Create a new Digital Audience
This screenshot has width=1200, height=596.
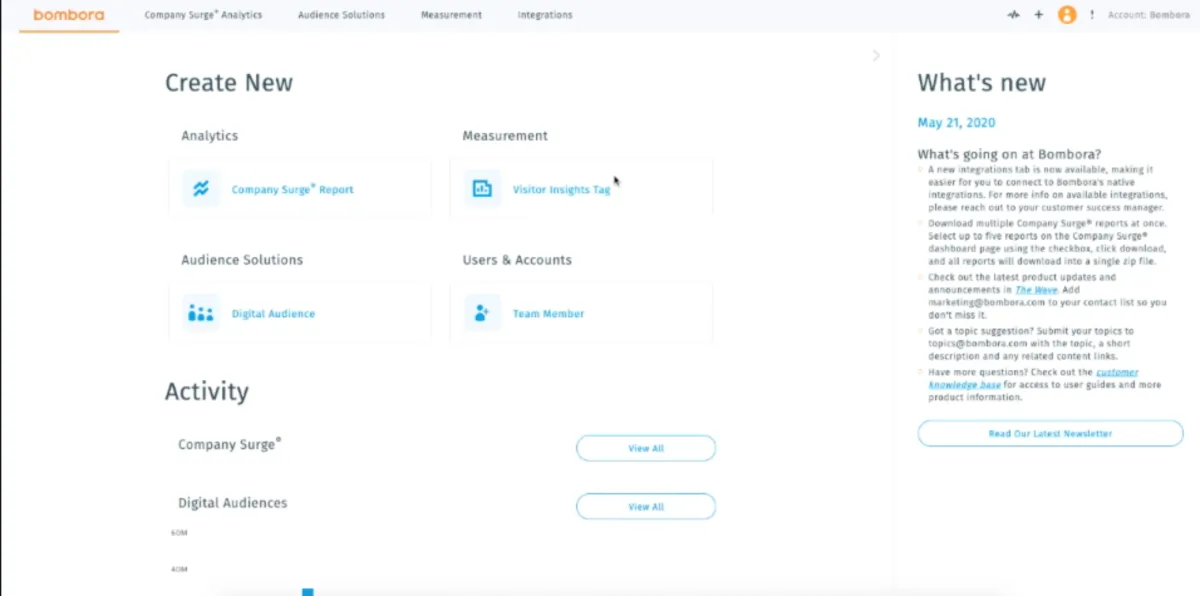tap(273, 314)
